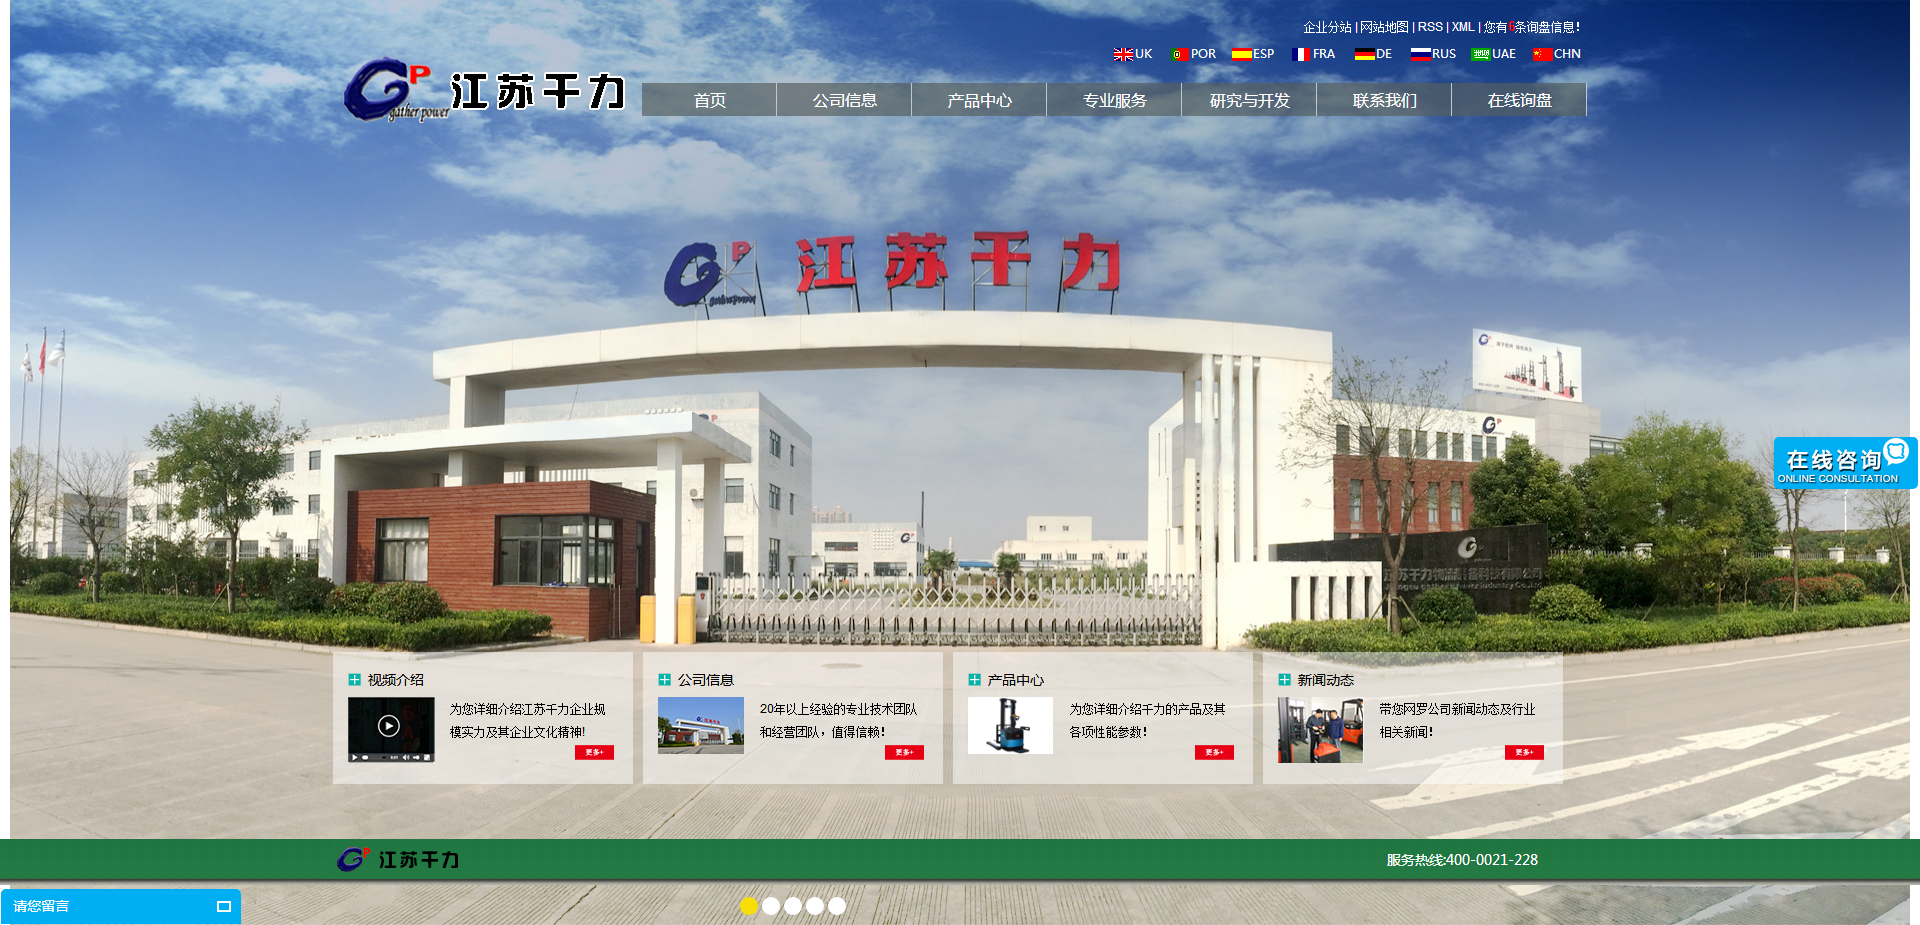This screenshot has width=1920, height=925.
Task: Open the 网站地图 link at top
Action: tap(1384, 27)
